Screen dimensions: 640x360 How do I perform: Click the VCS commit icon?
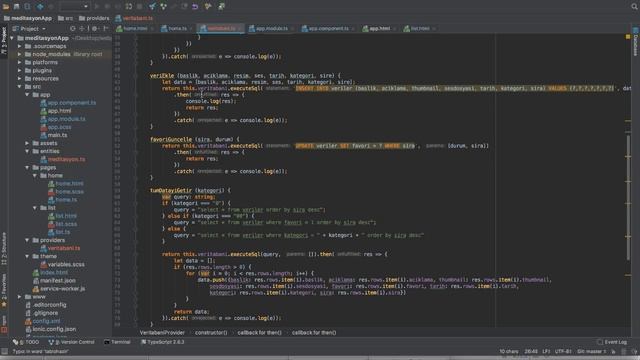(x=163, y=7)
